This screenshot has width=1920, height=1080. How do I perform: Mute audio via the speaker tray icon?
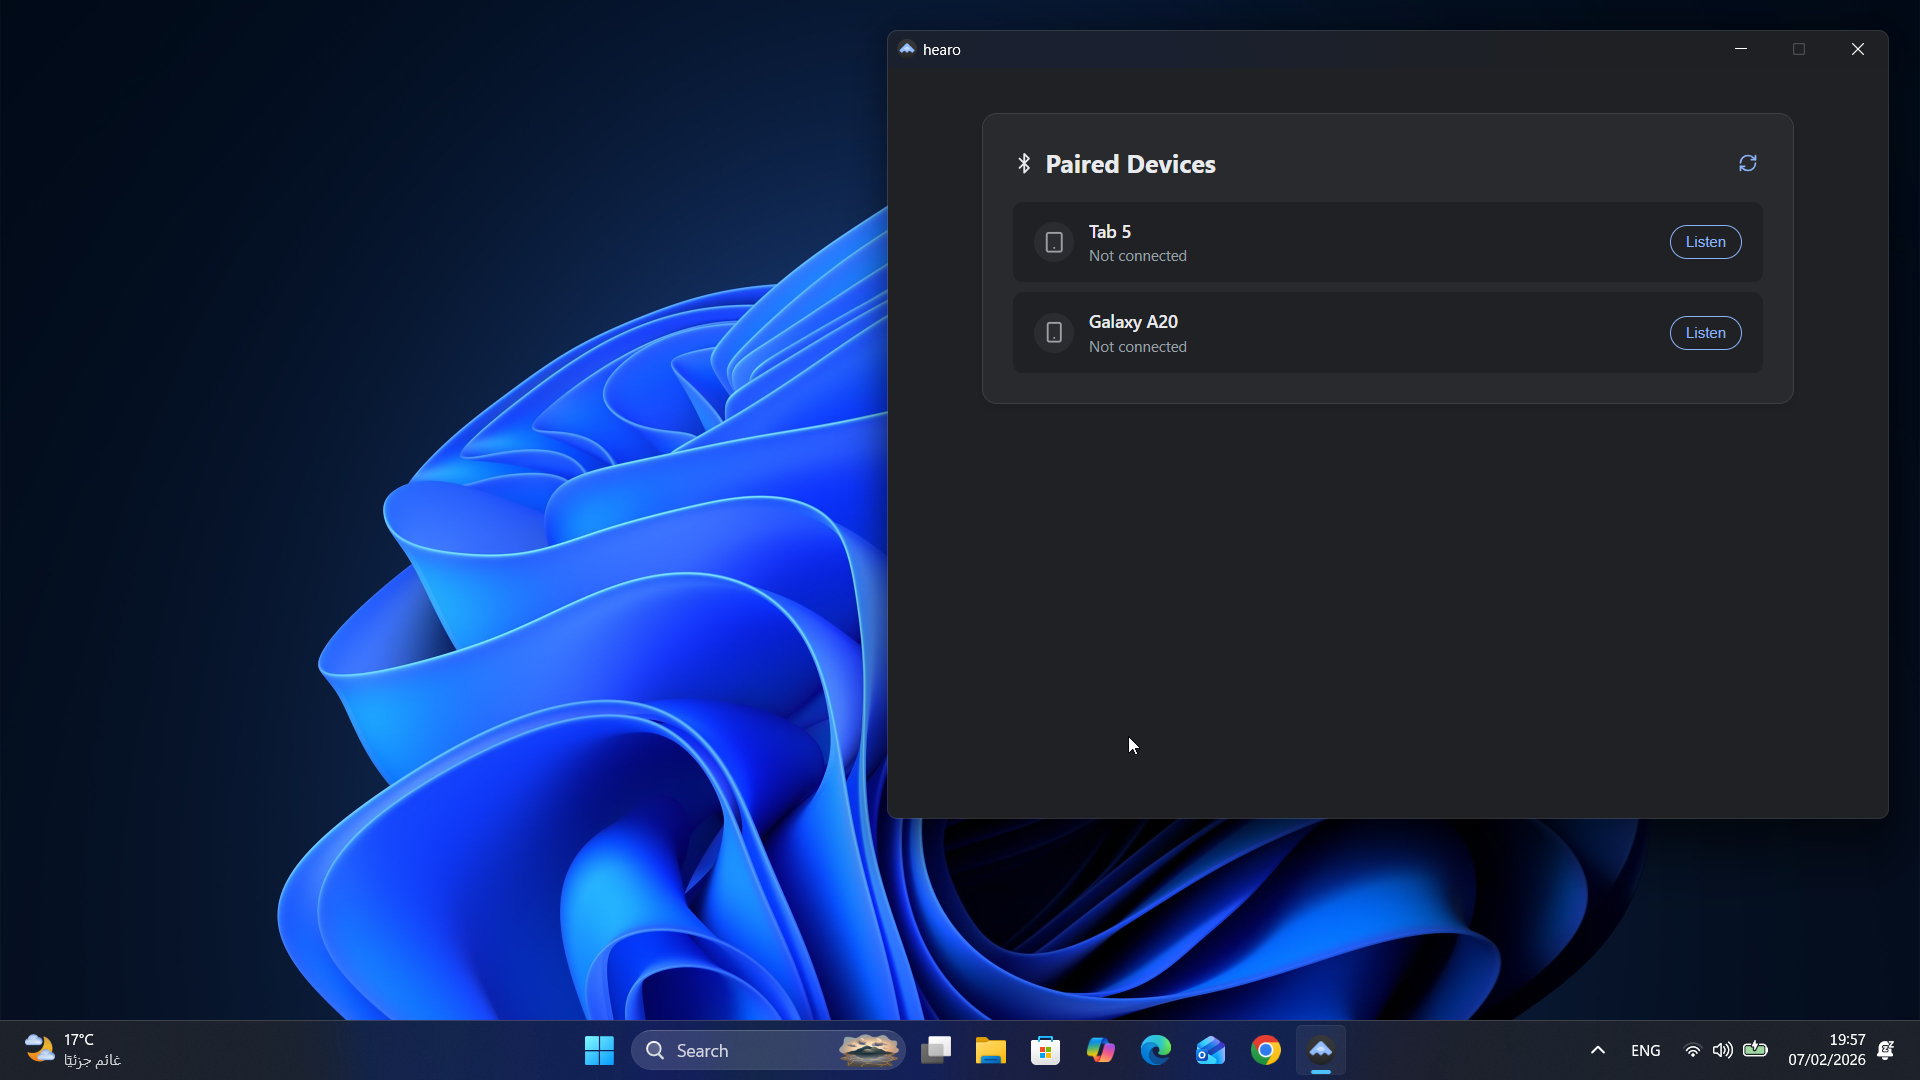pyautogui.click(x=1724, y=1050)
